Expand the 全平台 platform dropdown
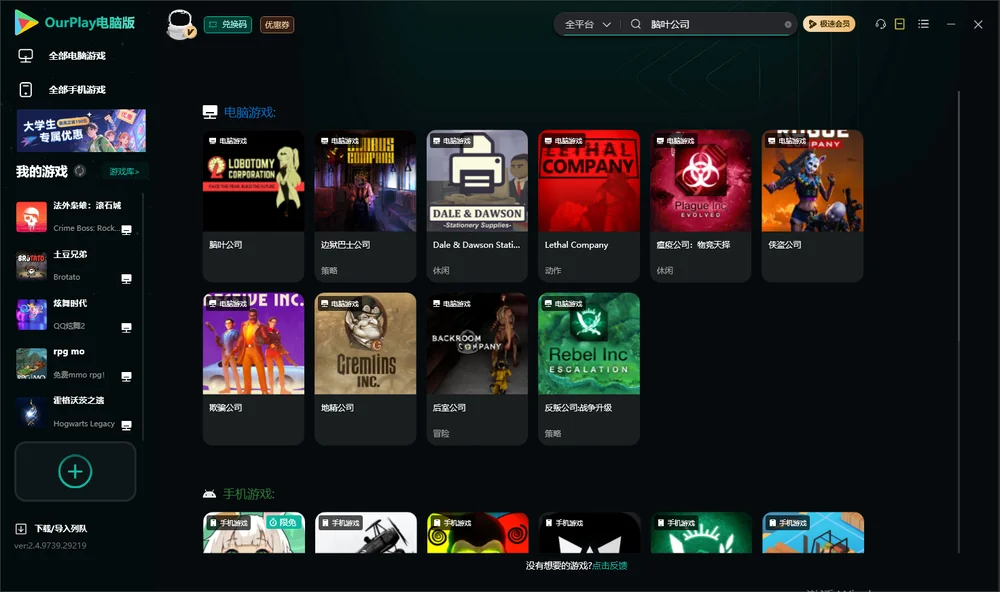This screenshot has height=592, width=1000. 587,24
